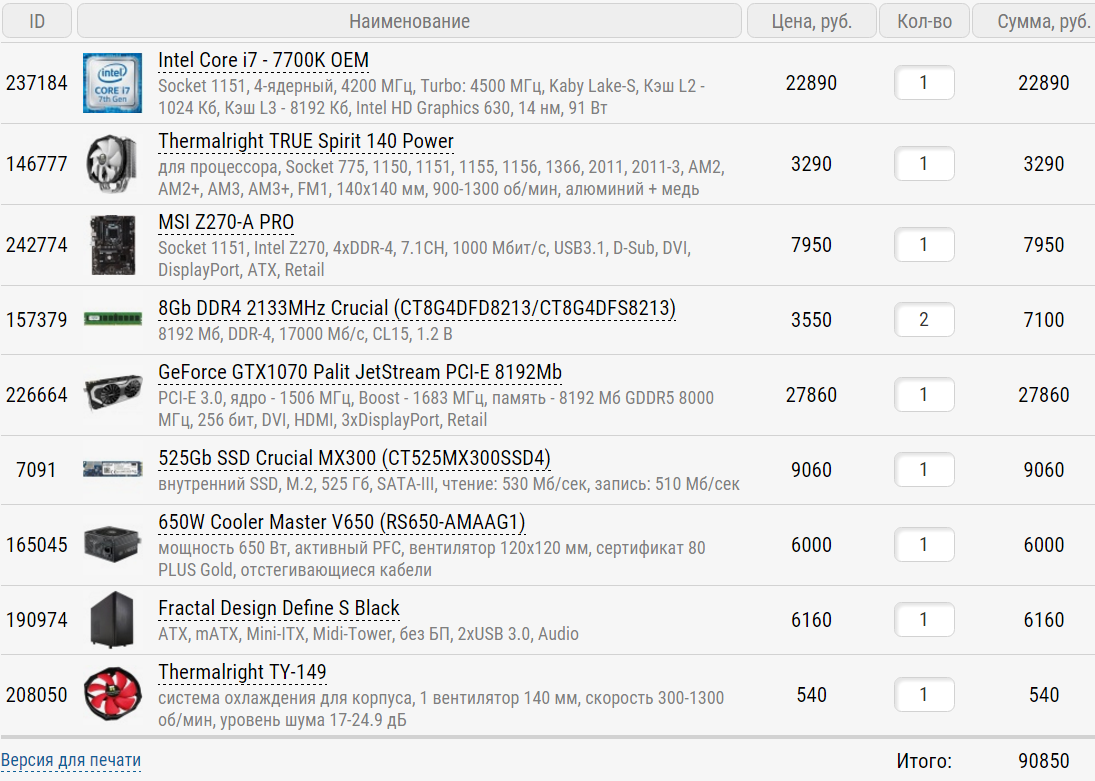Screen dimensions: 1095x781
Task: Click the MSI Z270-A PRO motherboard image
Action: [112, 245]
